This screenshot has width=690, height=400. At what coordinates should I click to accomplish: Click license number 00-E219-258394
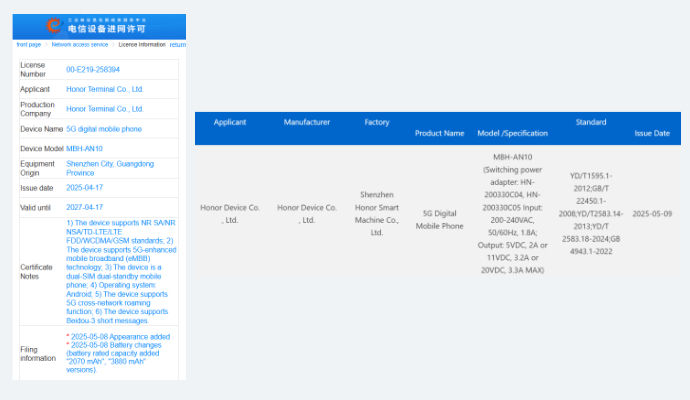tap(93, 70)
